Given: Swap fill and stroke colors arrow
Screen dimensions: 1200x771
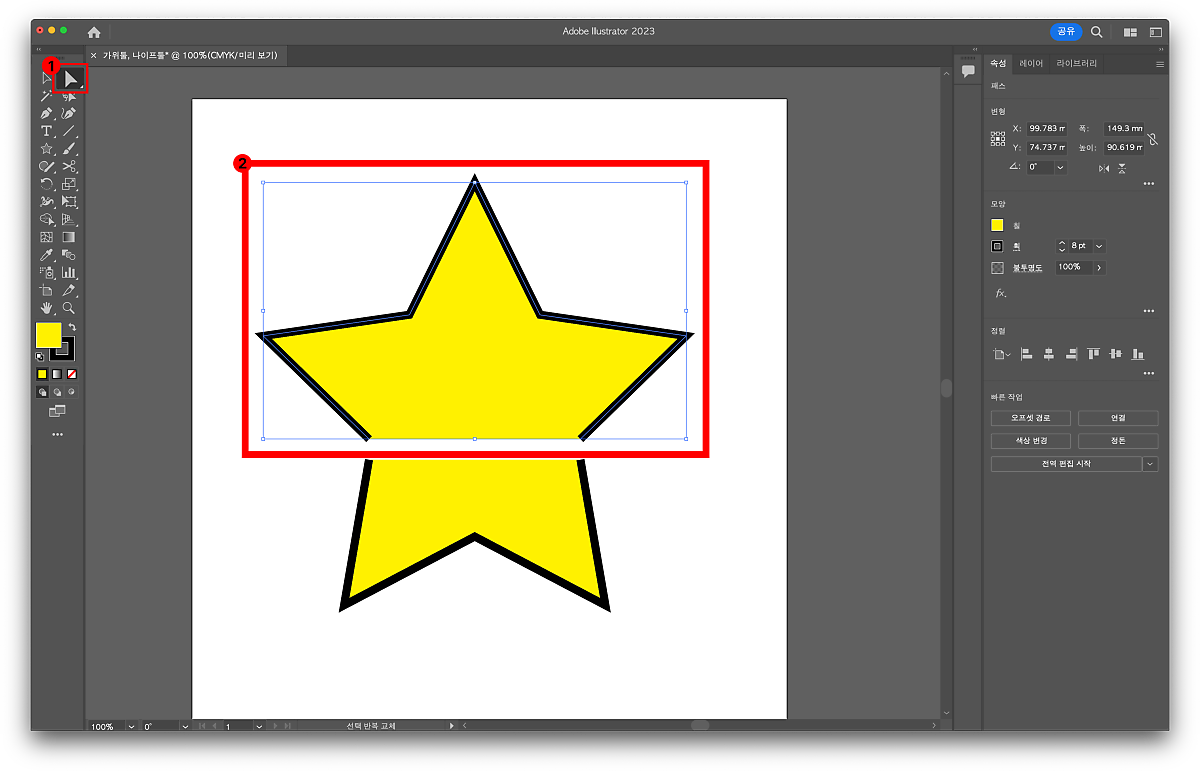Looking at the screenshot, I should tap(72, 327).
